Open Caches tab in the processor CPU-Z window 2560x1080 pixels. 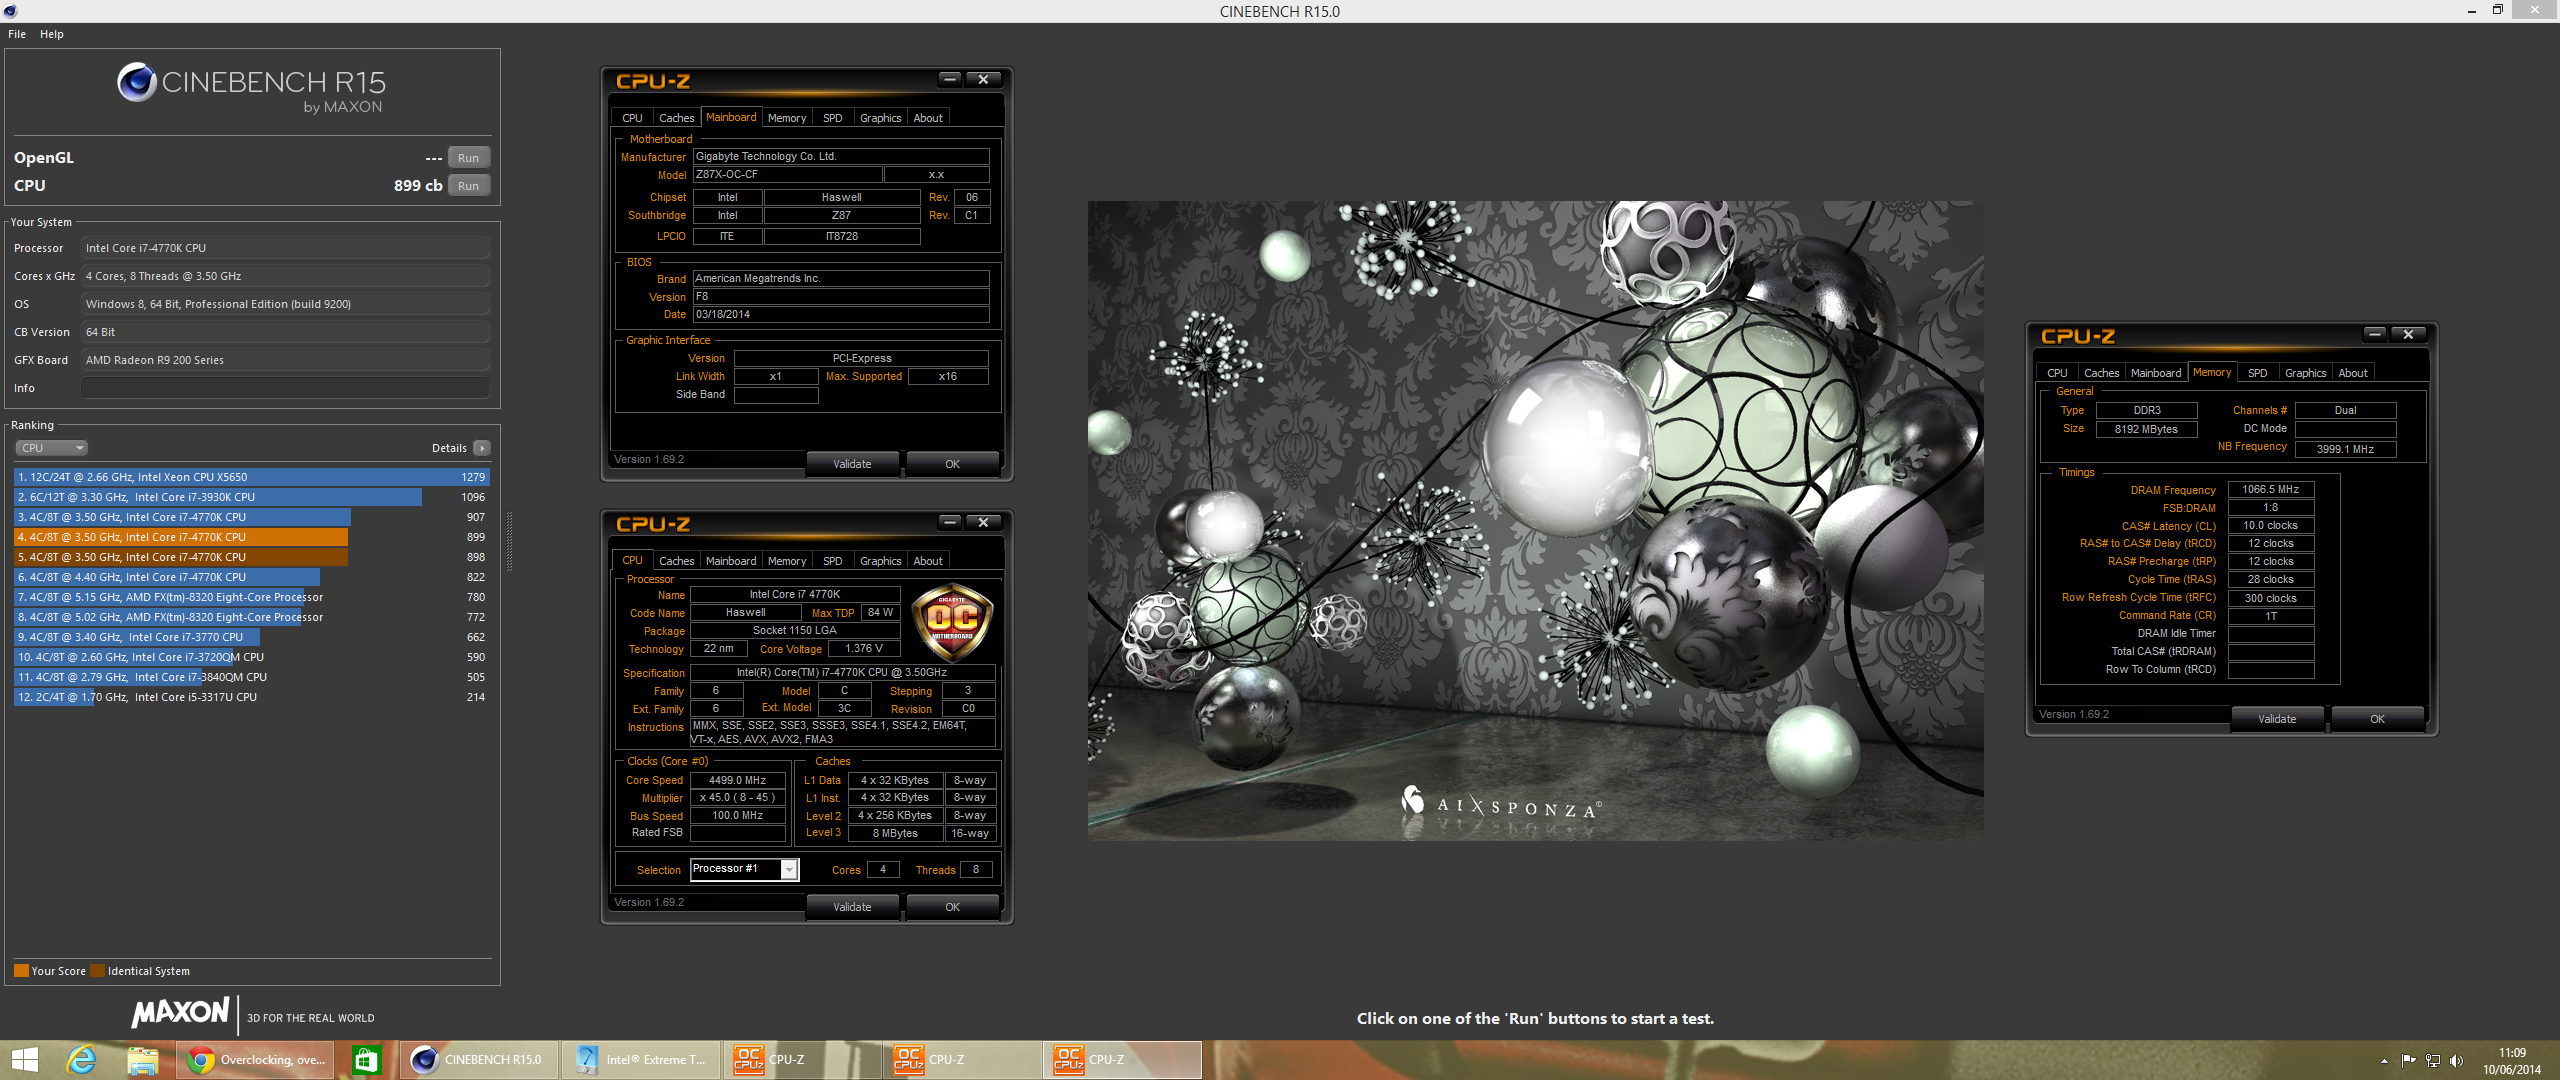[x=677, y=561]
